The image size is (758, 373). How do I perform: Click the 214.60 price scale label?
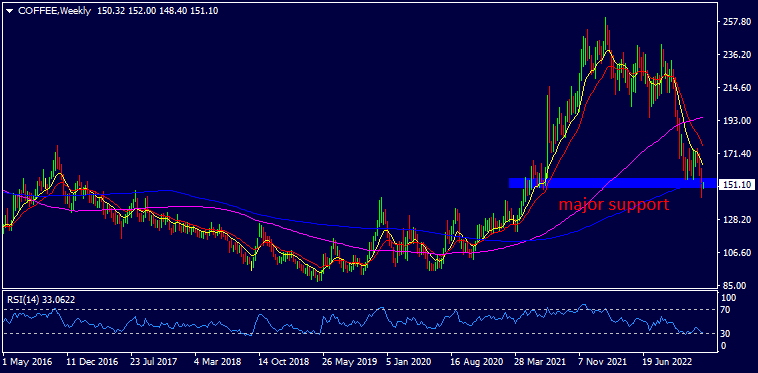(x=736, y=87)
